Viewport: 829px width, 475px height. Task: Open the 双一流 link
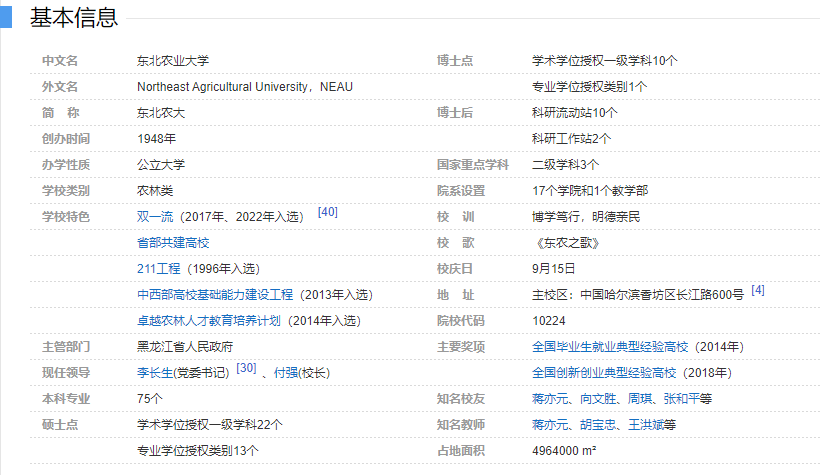(155, 217)
